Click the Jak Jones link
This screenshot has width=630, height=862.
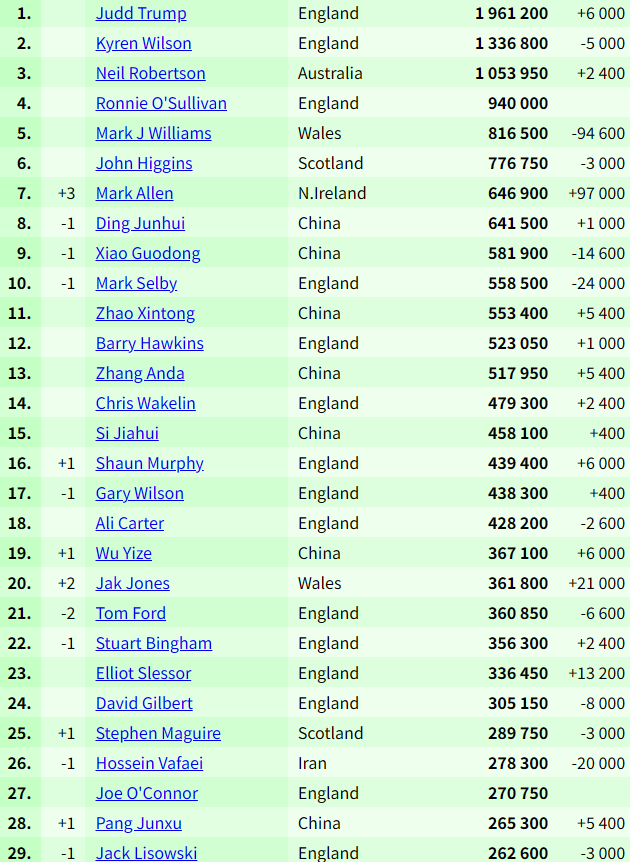pyautogui.click(x=132, y=584)
